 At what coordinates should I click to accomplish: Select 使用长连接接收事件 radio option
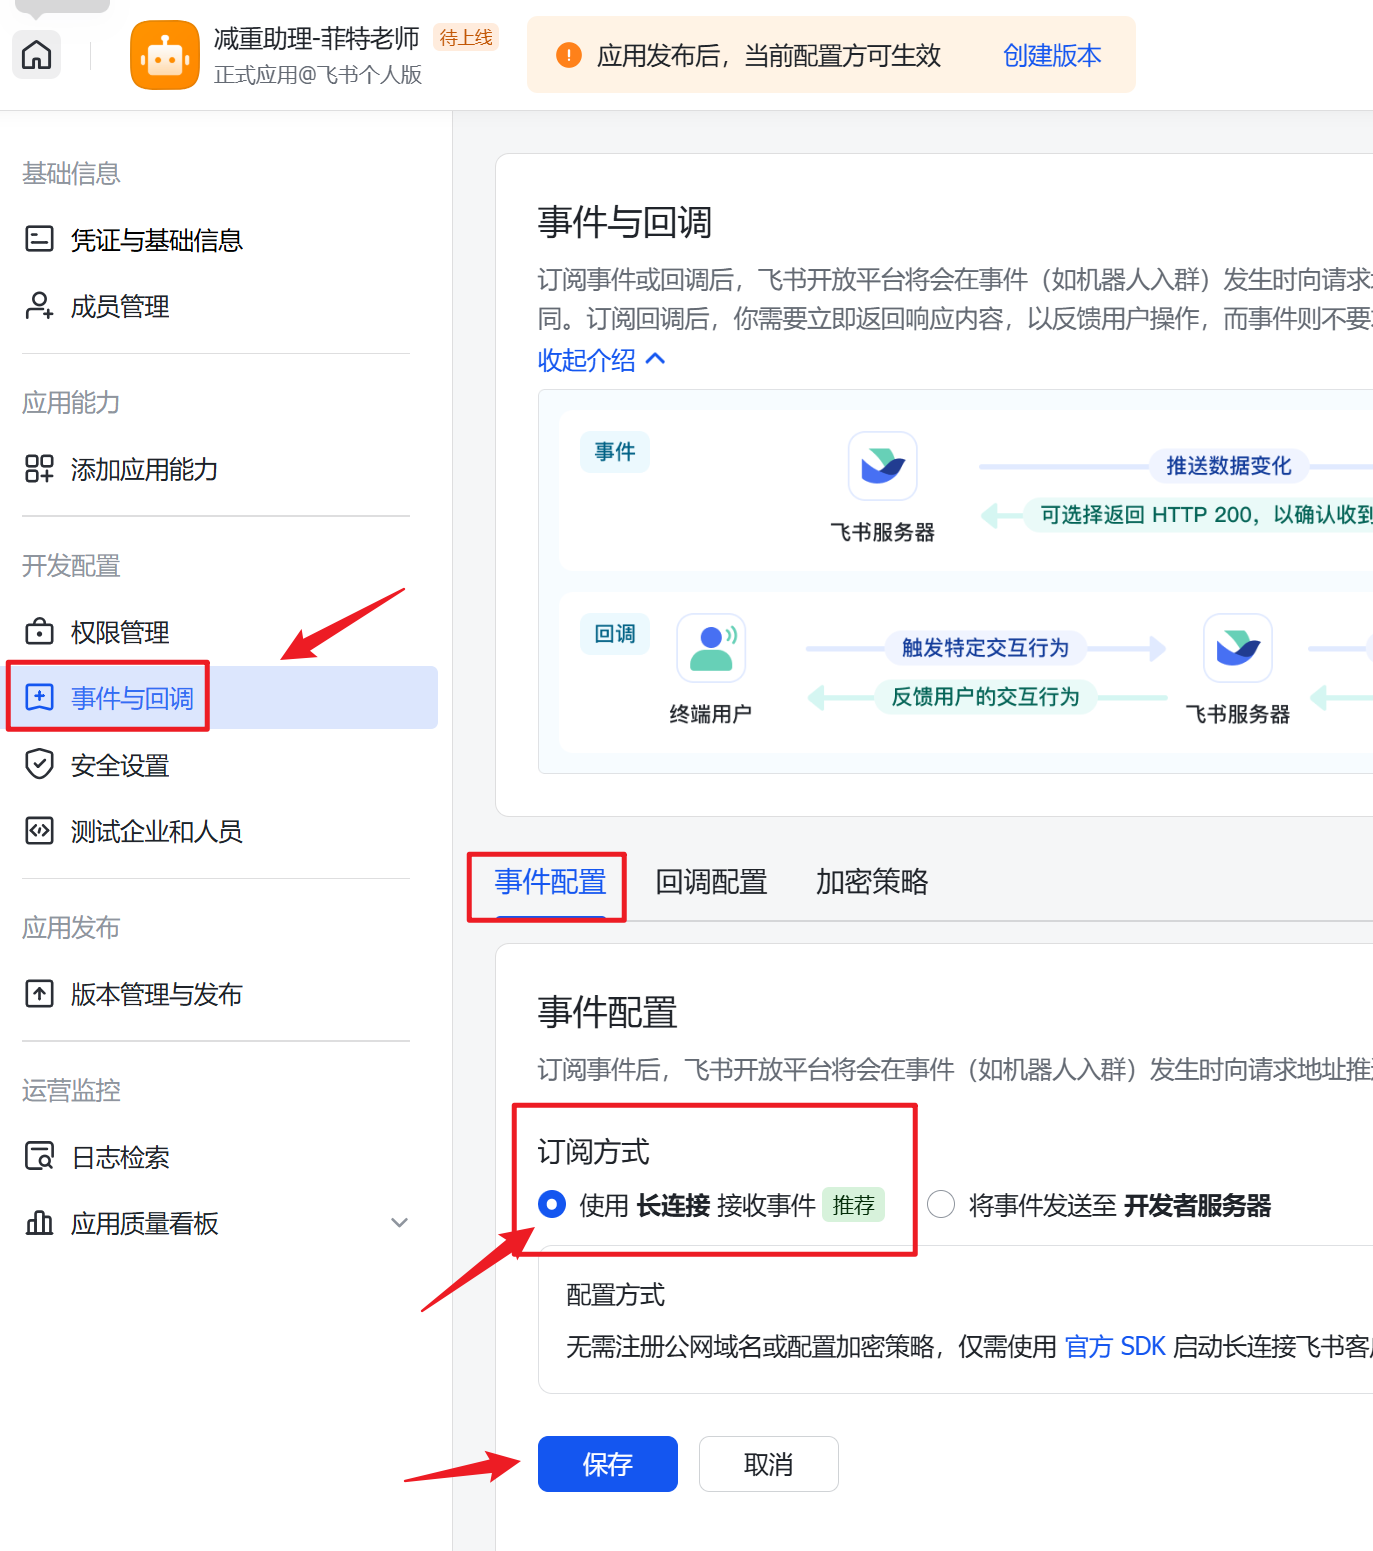(552, 1204)
